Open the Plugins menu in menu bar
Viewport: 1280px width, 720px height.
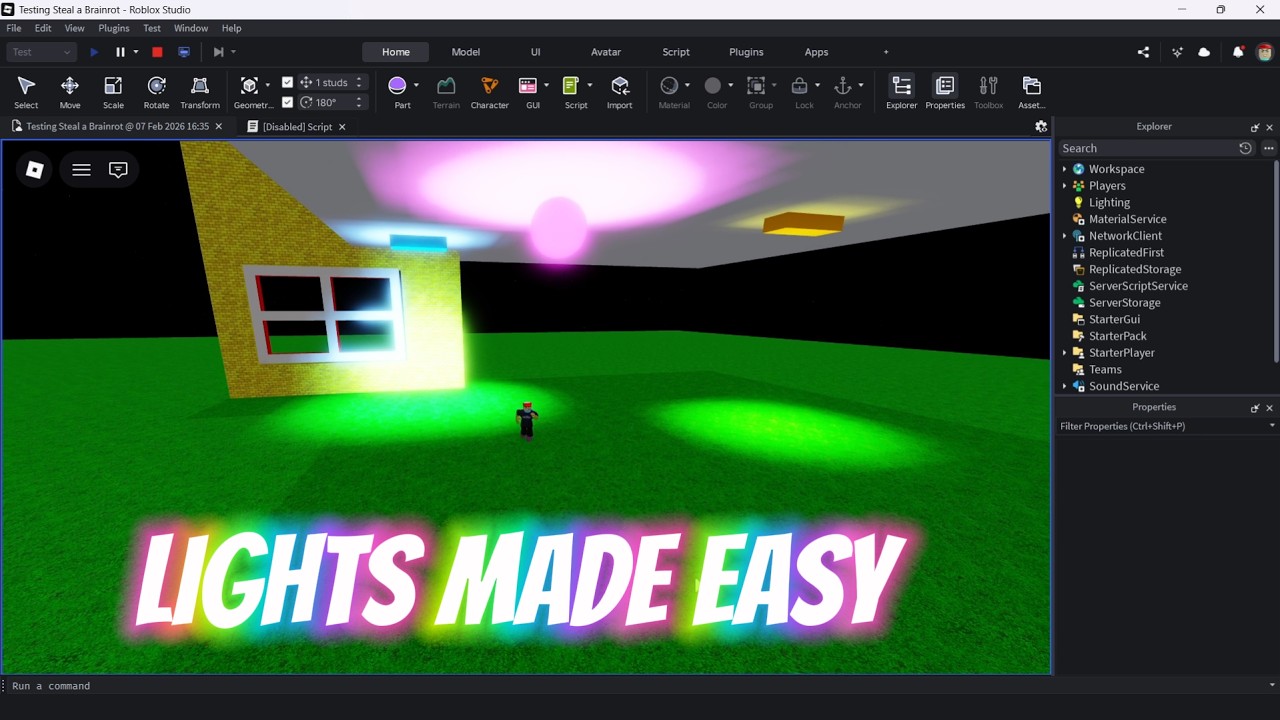click(x=114, y=28)
